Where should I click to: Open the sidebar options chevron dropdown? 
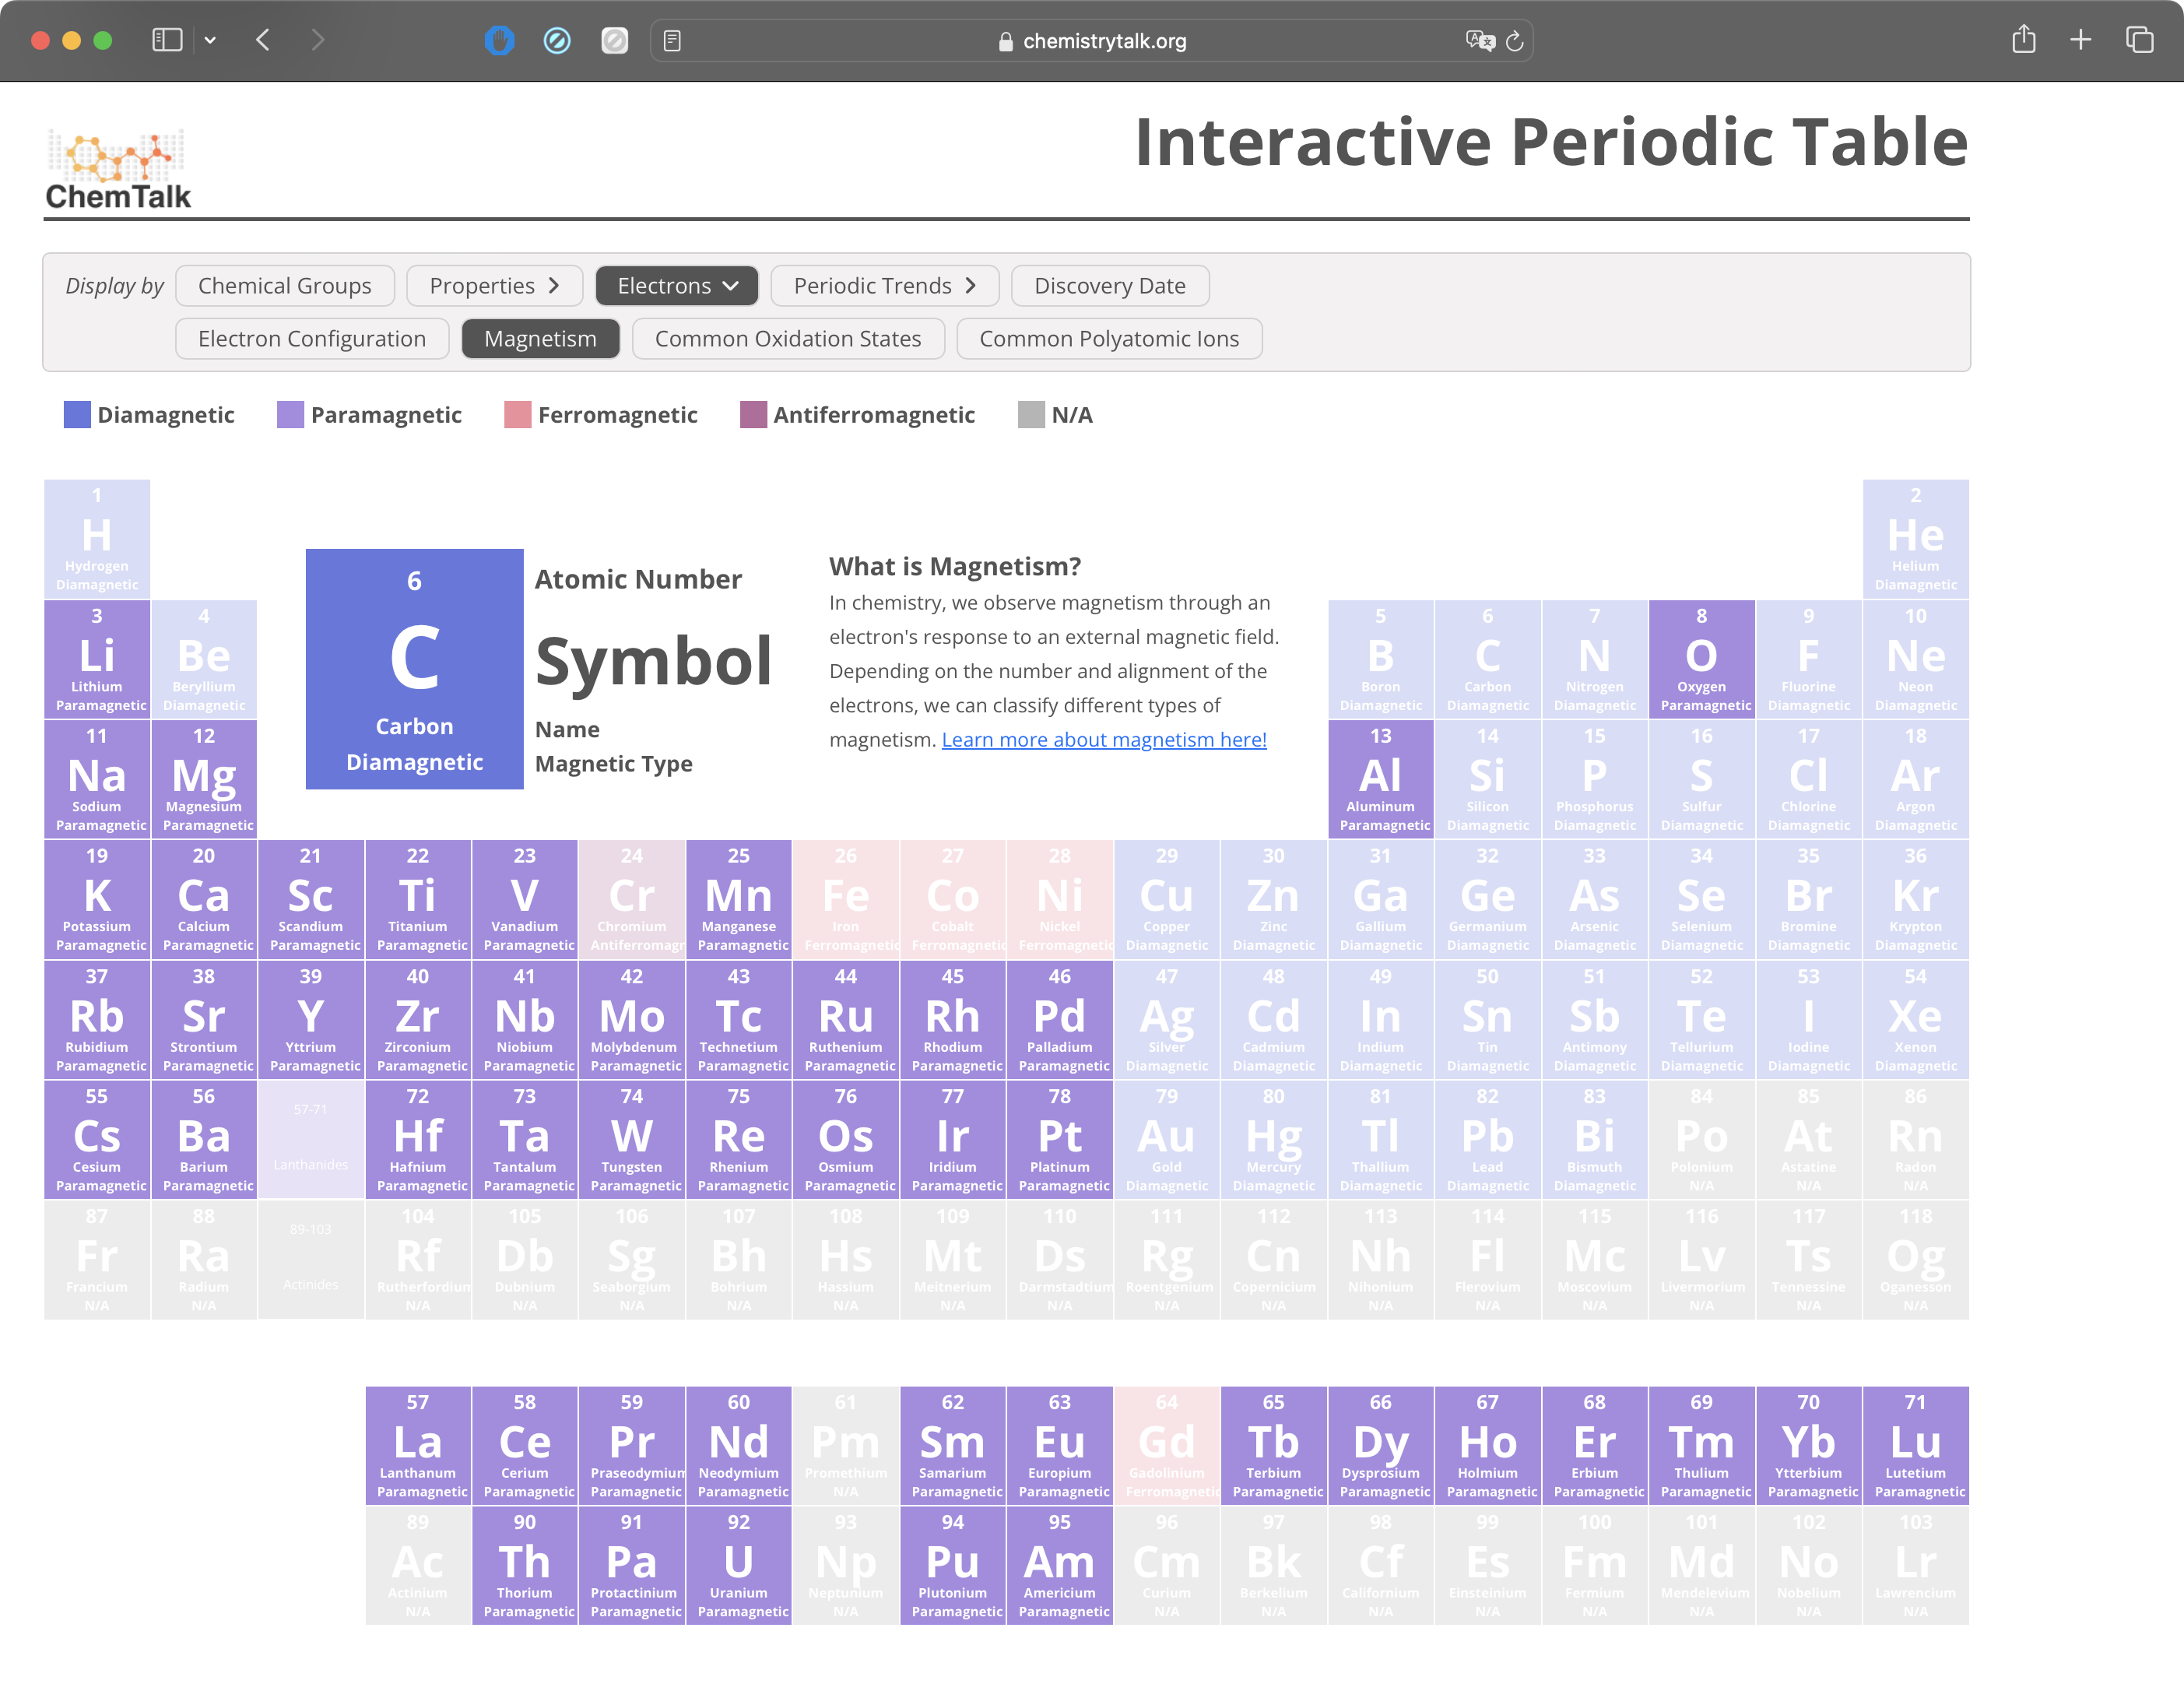pyautogui.click(x=210, y=40)
